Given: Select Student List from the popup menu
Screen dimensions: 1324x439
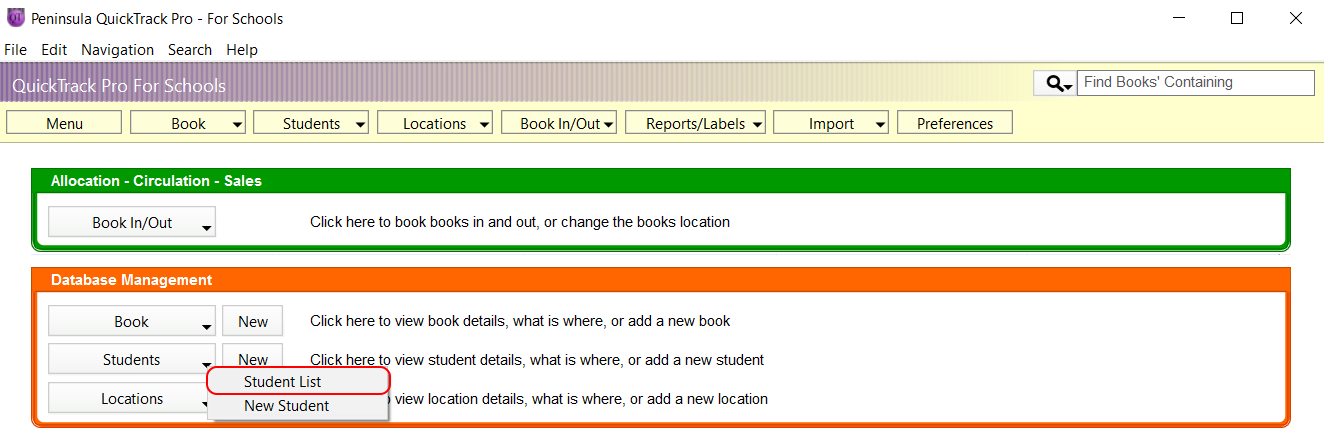Looking at the screenshot, I should click(x=298, y=381).
